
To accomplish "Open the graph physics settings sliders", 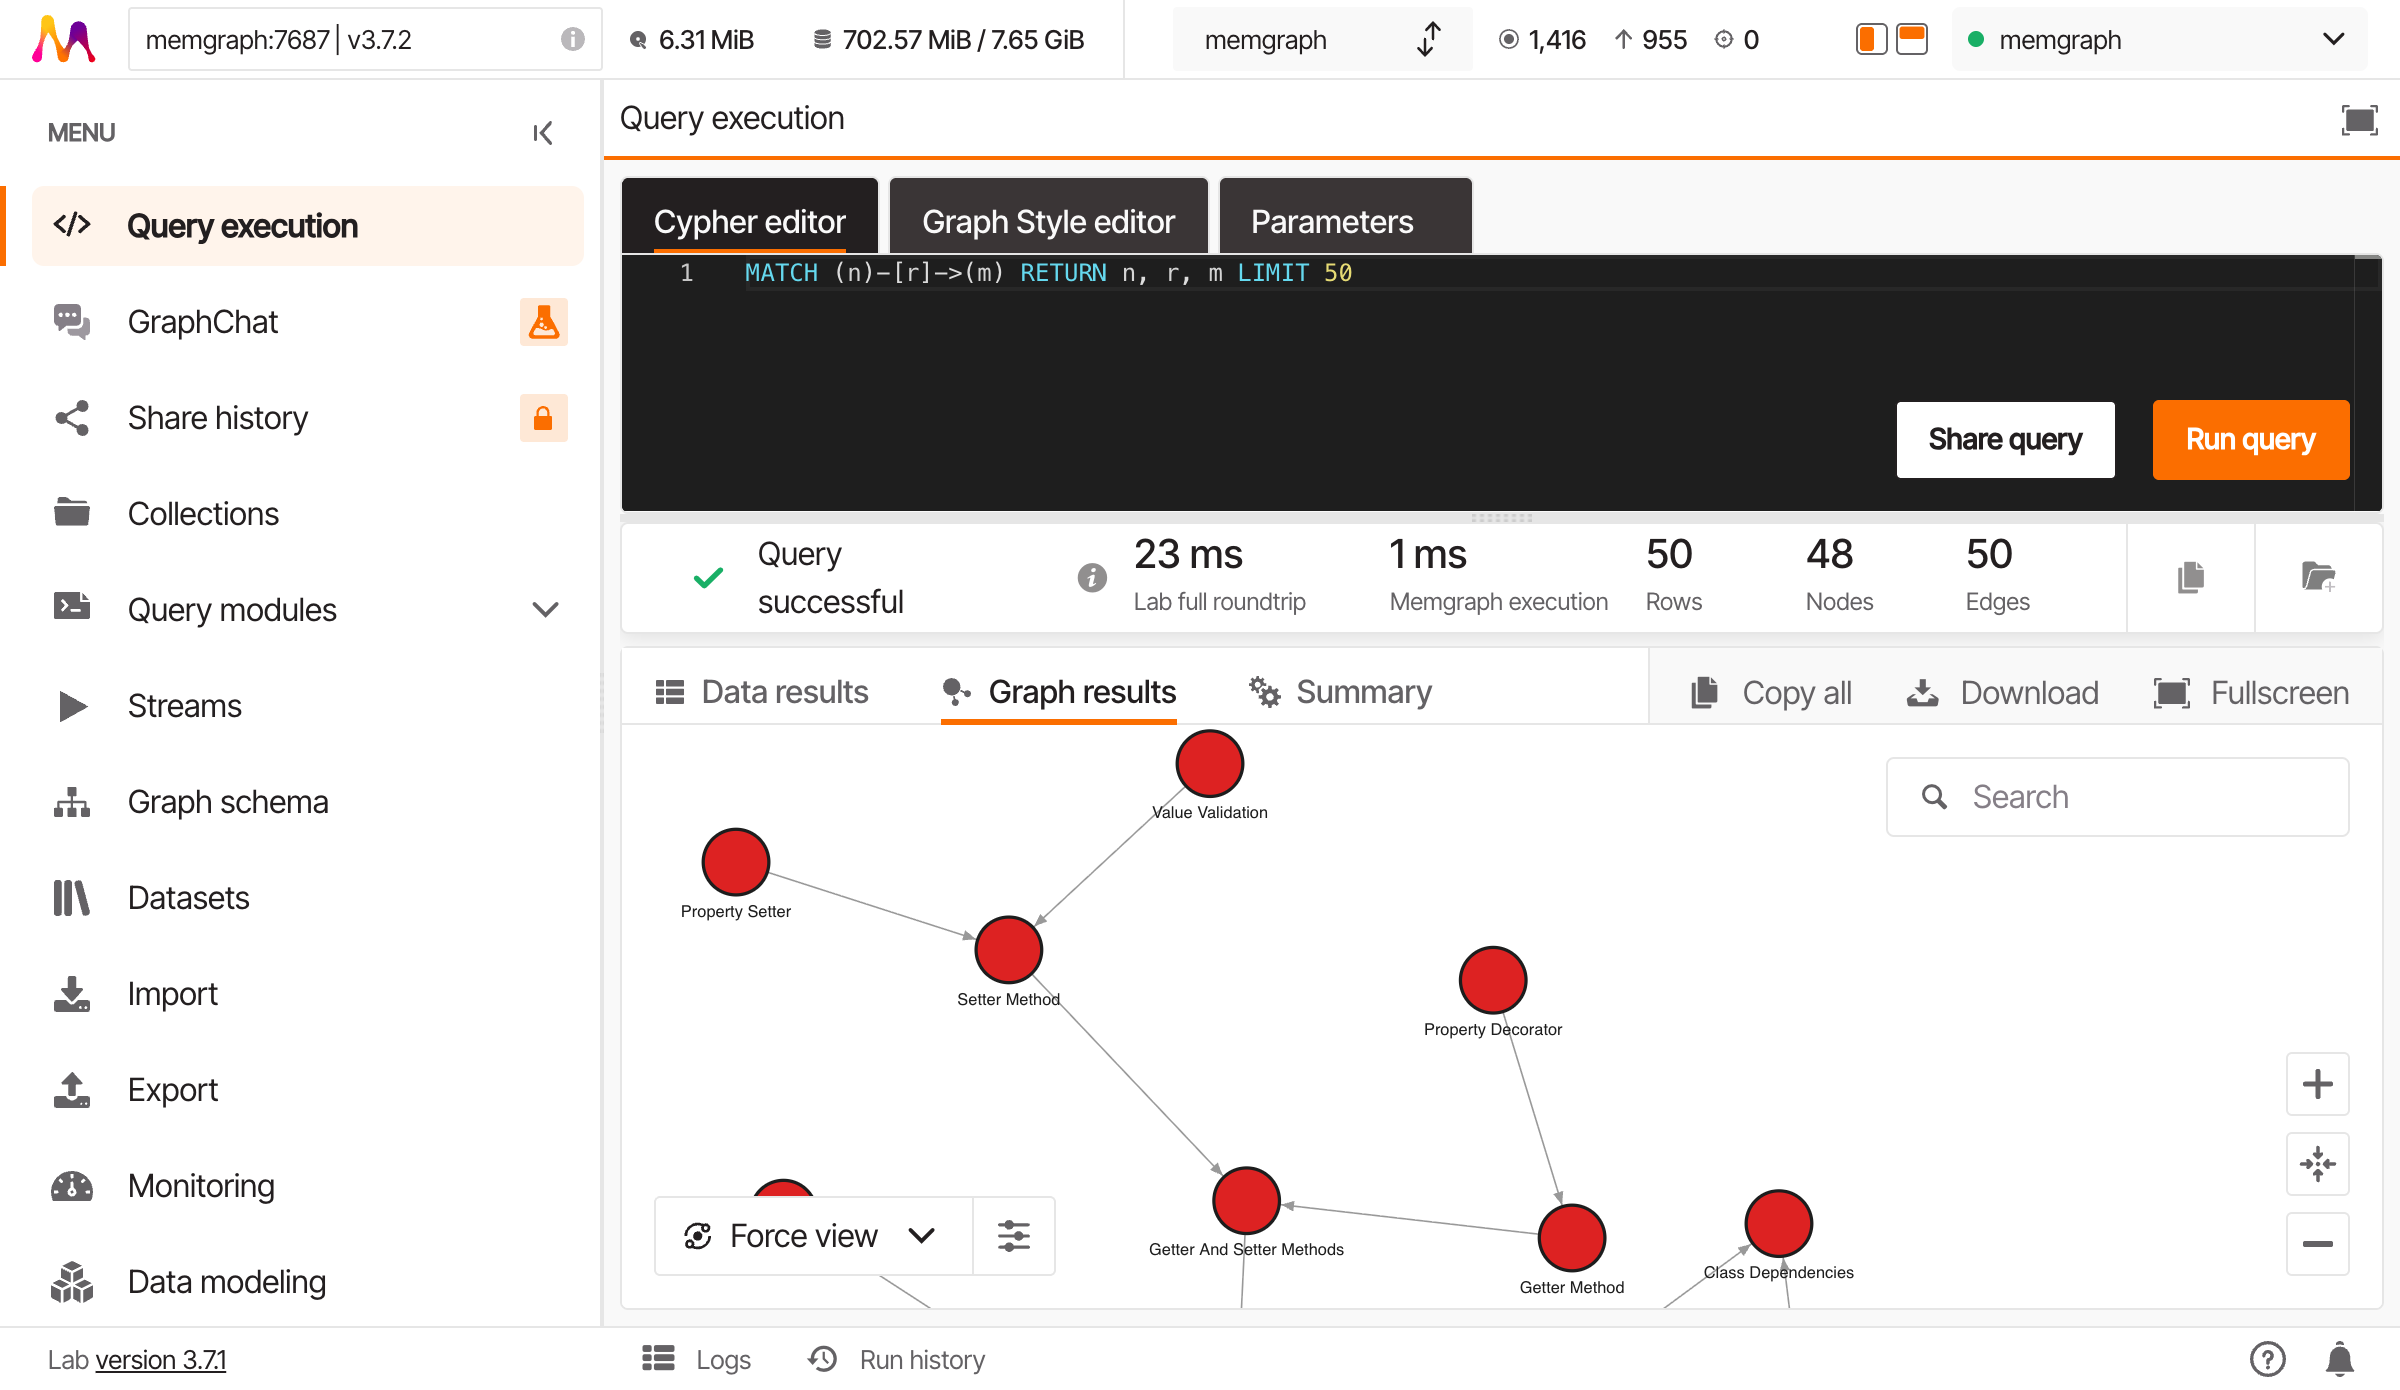I will [x=1014, y=1235].
